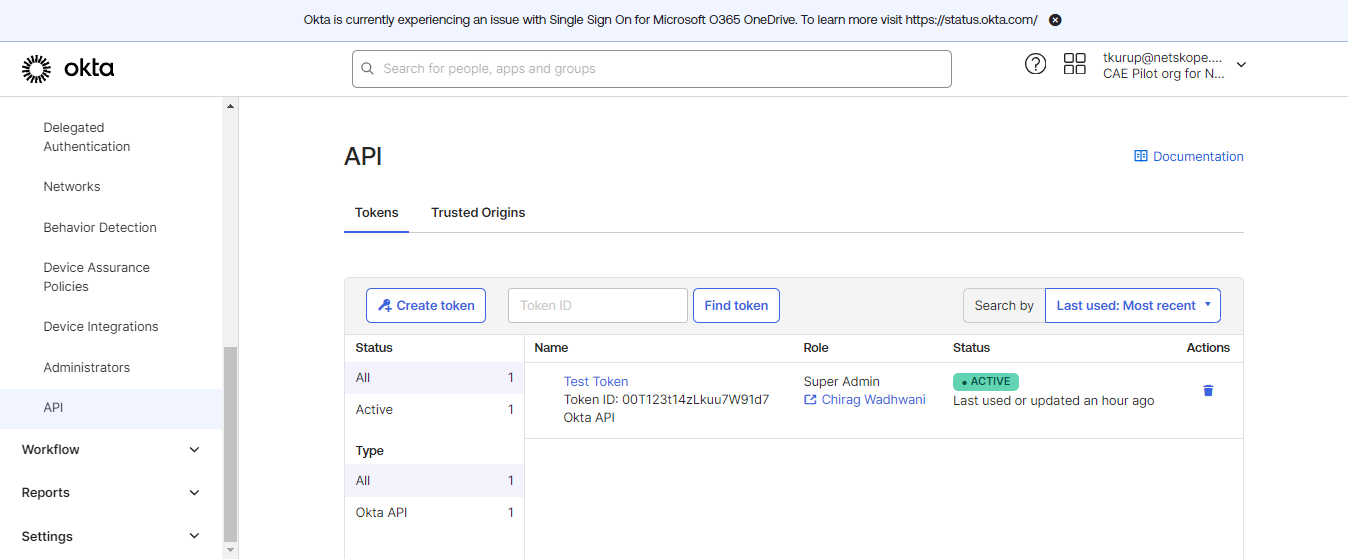Delete Test Token with trash icon
This screenshot has width=1348, height=559.
[1208, 390]
